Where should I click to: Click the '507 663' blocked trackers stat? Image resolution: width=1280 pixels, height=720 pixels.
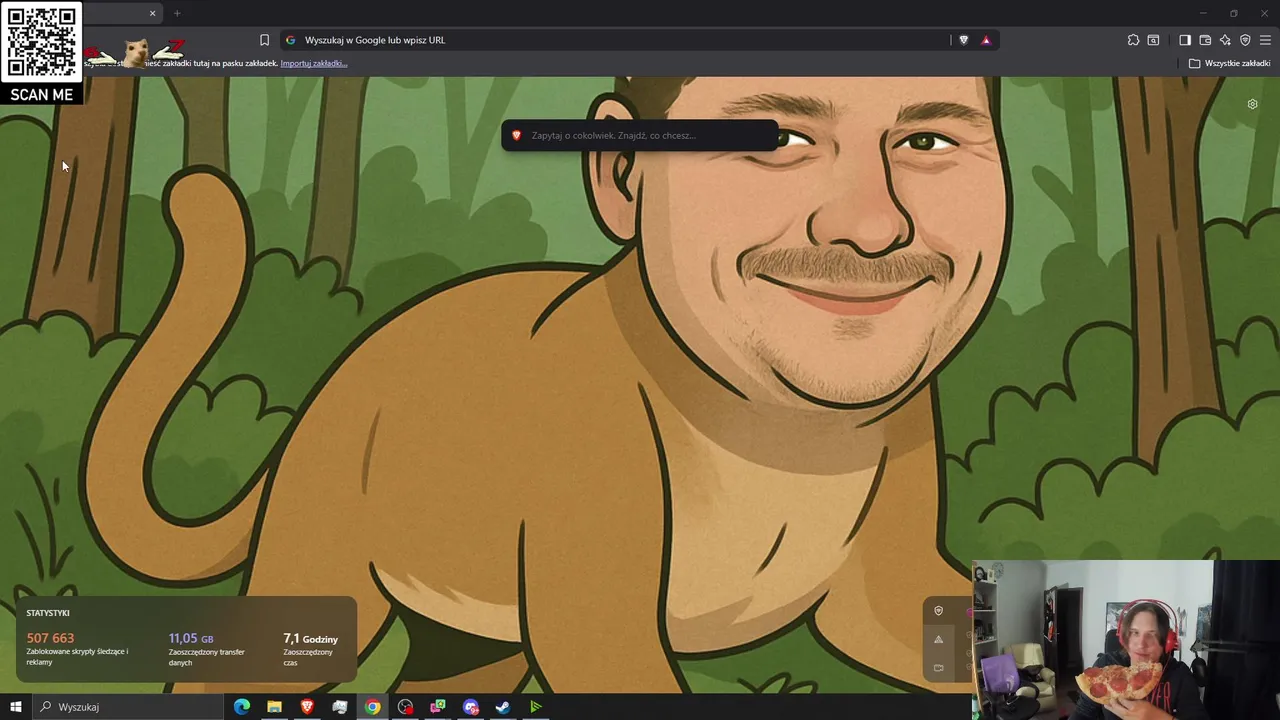(x=50, y=638)
